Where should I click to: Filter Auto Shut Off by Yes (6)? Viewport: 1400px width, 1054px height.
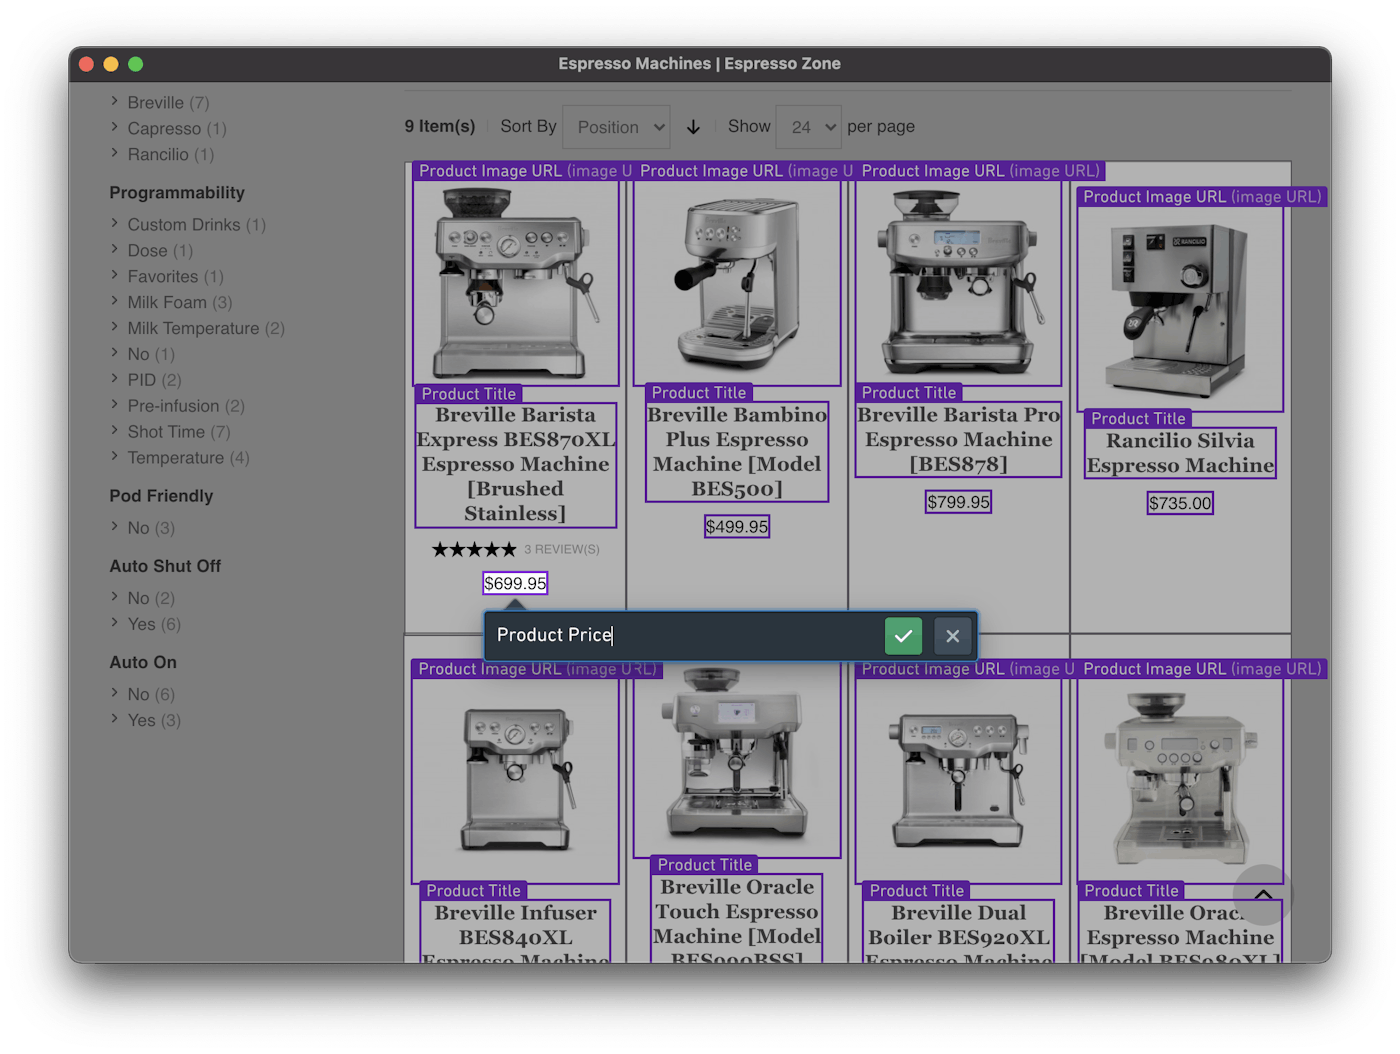coord(154,625)
